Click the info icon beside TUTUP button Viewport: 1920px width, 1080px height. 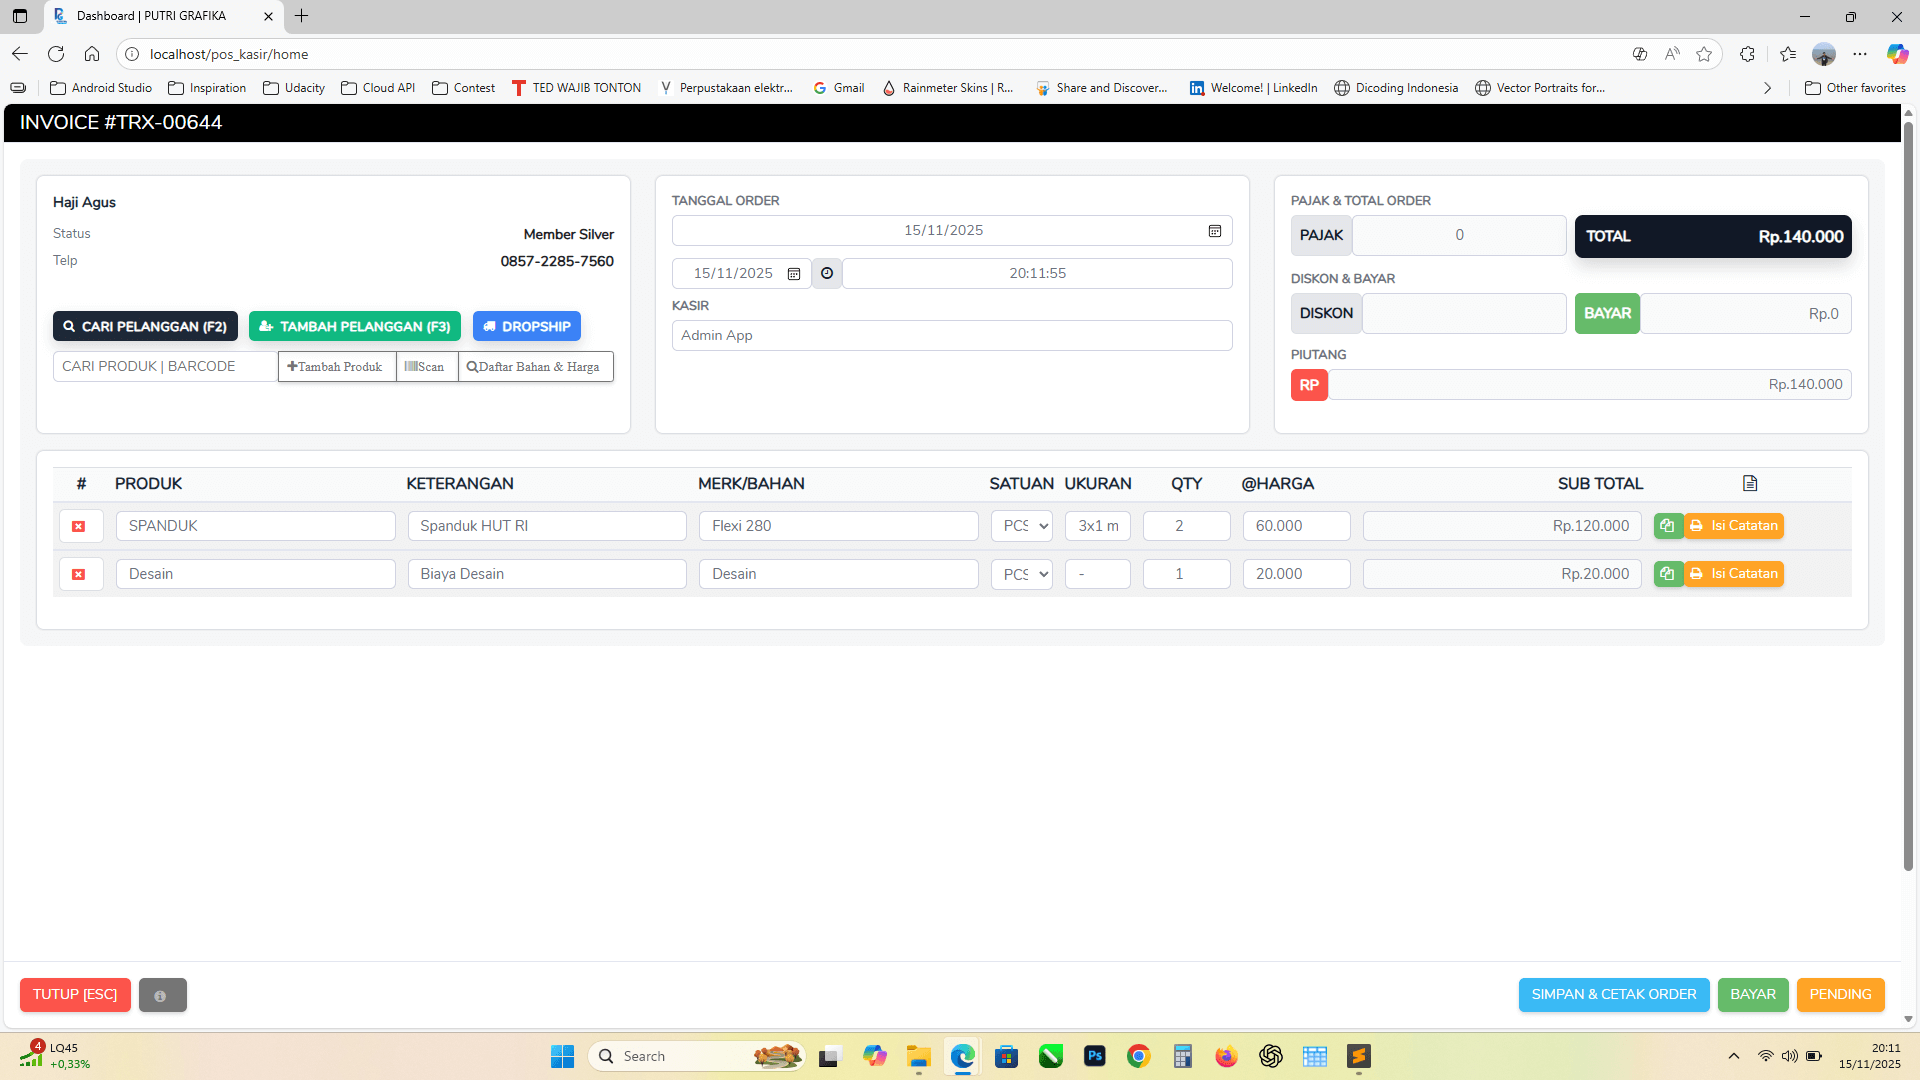point(162,995)
